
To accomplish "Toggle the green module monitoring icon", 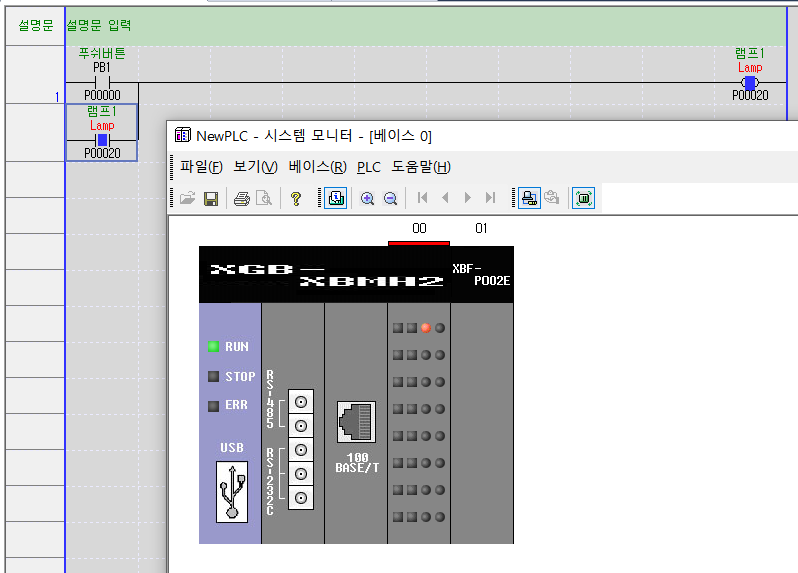I will point(583,198).
